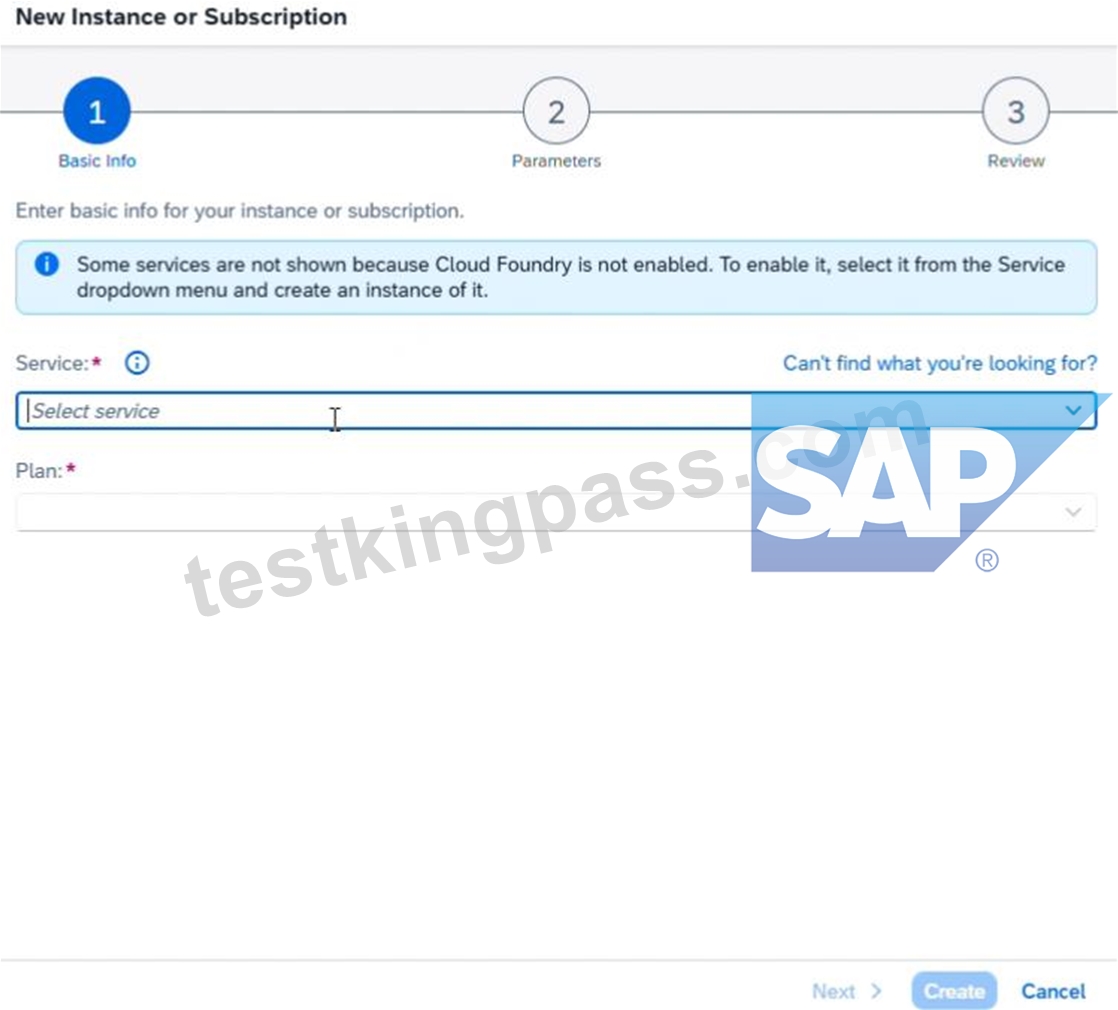Go to step 2 circle in wizard
Viewport: 1118px width, 1010px height.
point(556,110)
